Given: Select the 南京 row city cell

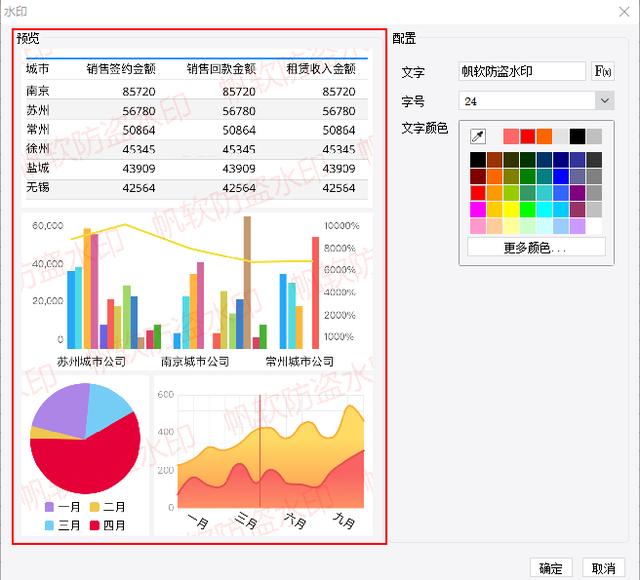Looking at the screenshot, I should coord(38,91).
